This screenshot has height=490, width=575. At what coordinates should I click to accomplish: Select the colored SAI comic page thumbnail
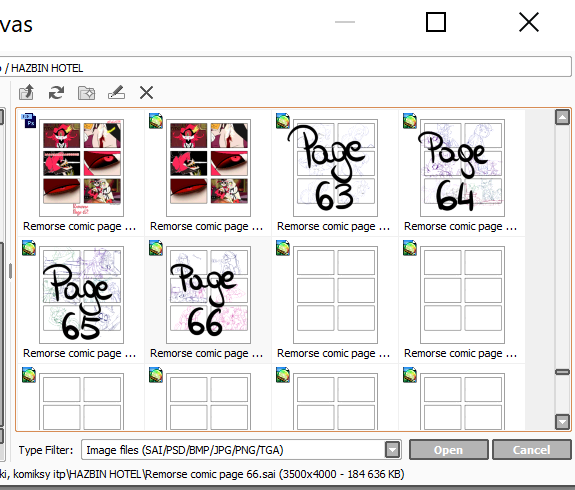pyautogui.click(x=208, y=168)
